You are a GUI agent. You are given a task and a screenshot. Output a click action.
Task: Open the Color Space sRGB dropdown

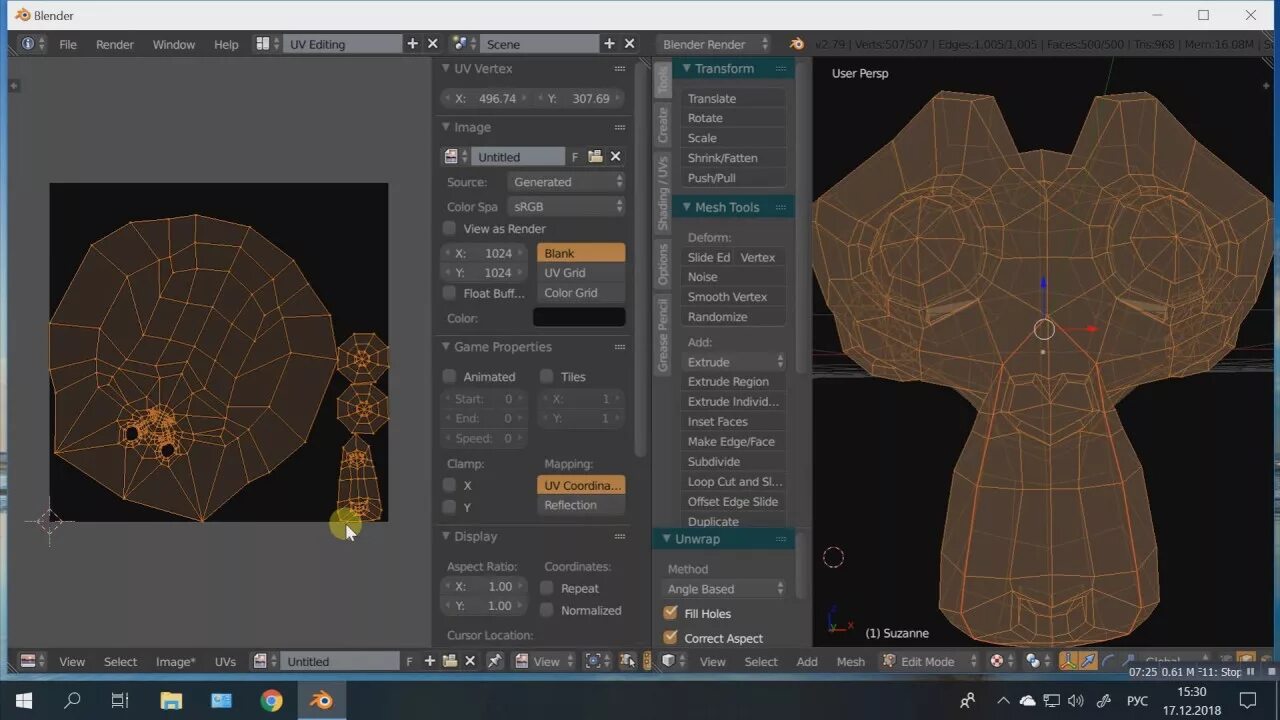(566, 206)
